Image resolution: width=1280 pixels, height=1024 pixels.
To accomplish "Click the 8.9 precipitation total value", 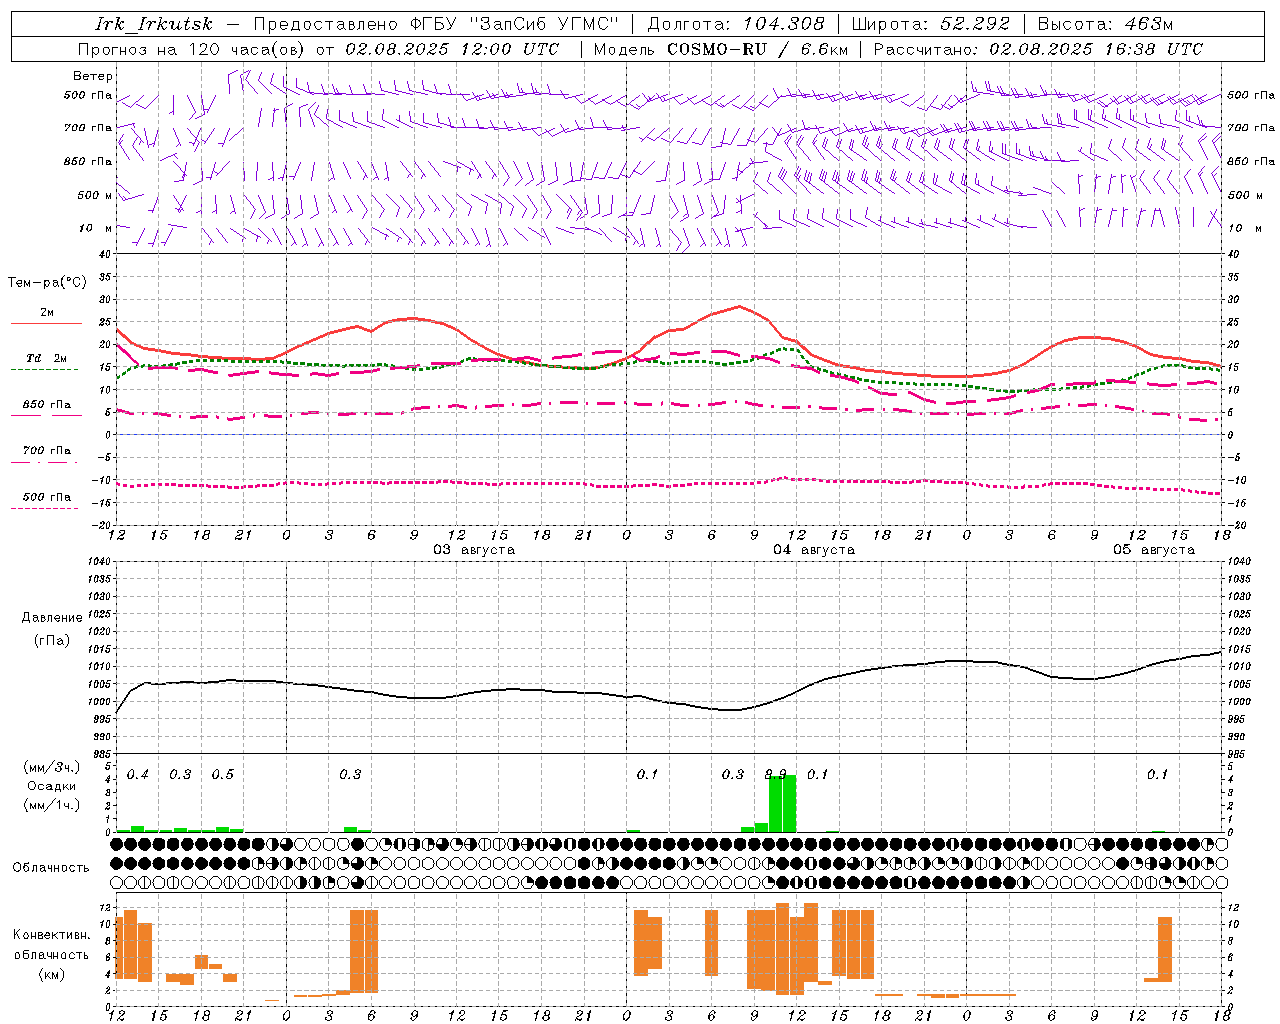I will click(775, 775).
